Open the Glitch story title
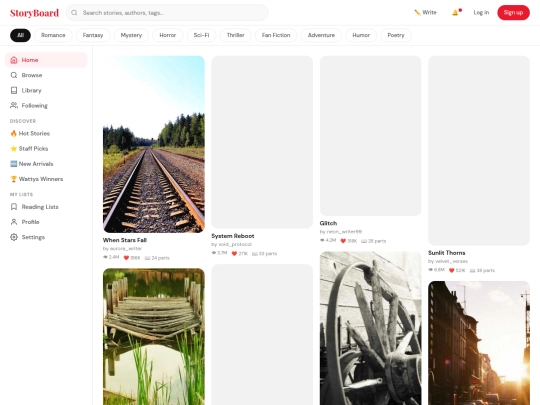 (328, 223)
